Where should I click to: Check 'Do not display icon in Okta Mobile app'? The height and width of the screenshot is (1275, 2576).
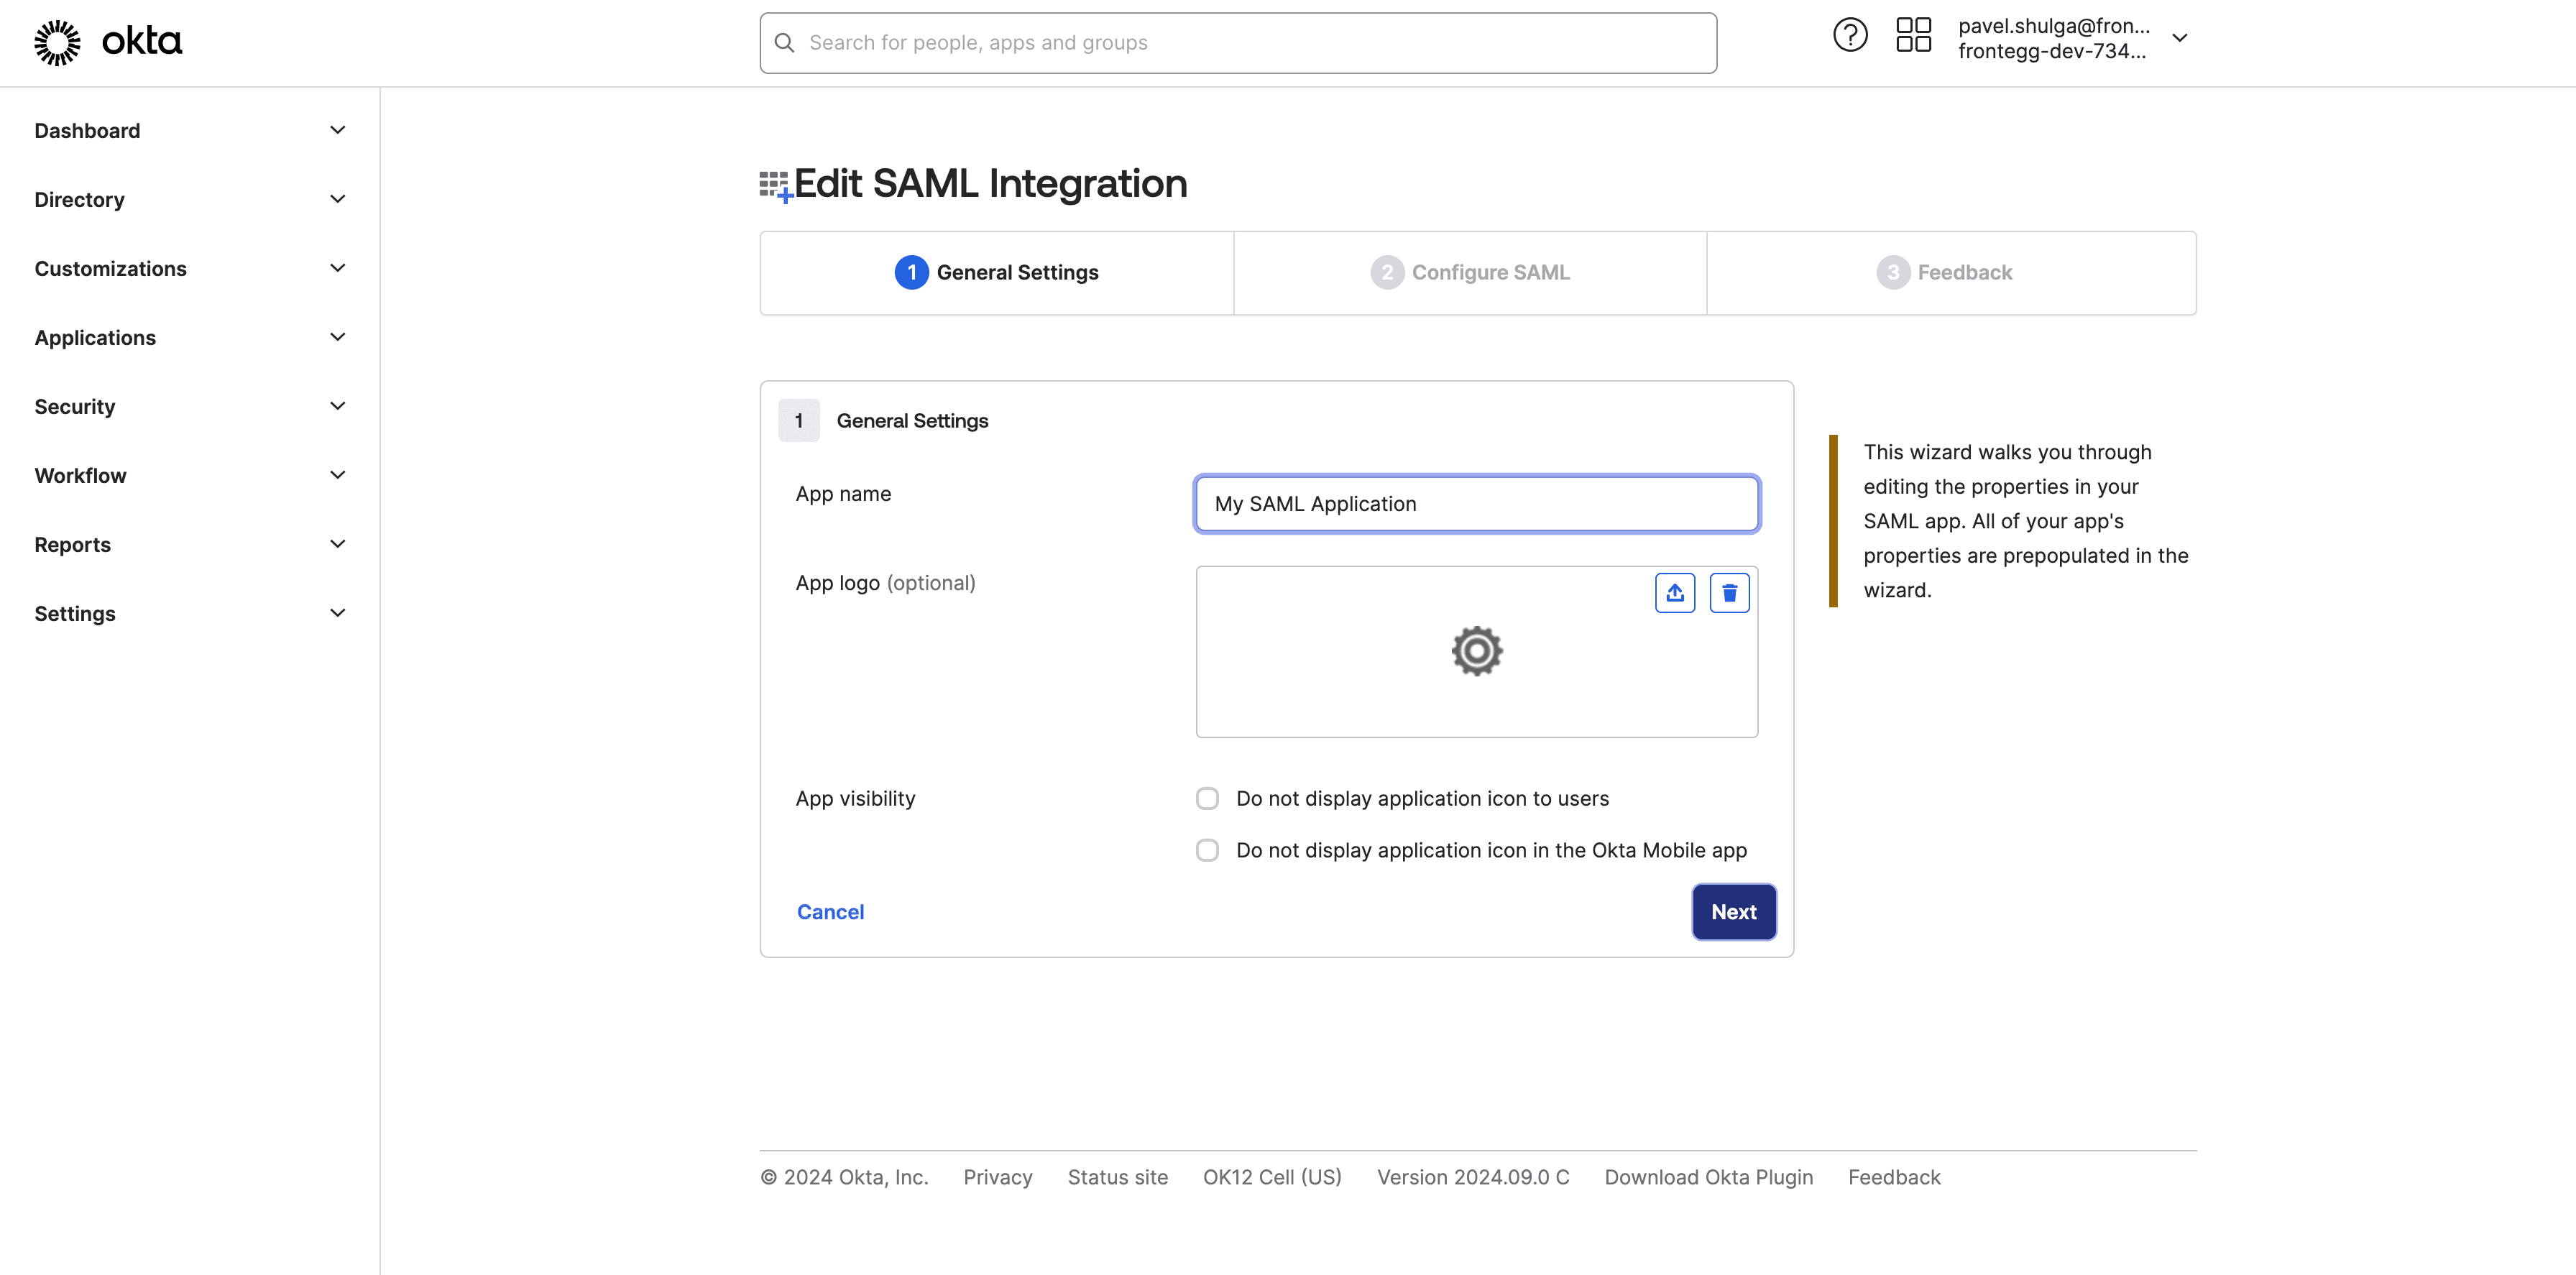pos(1207,850)
